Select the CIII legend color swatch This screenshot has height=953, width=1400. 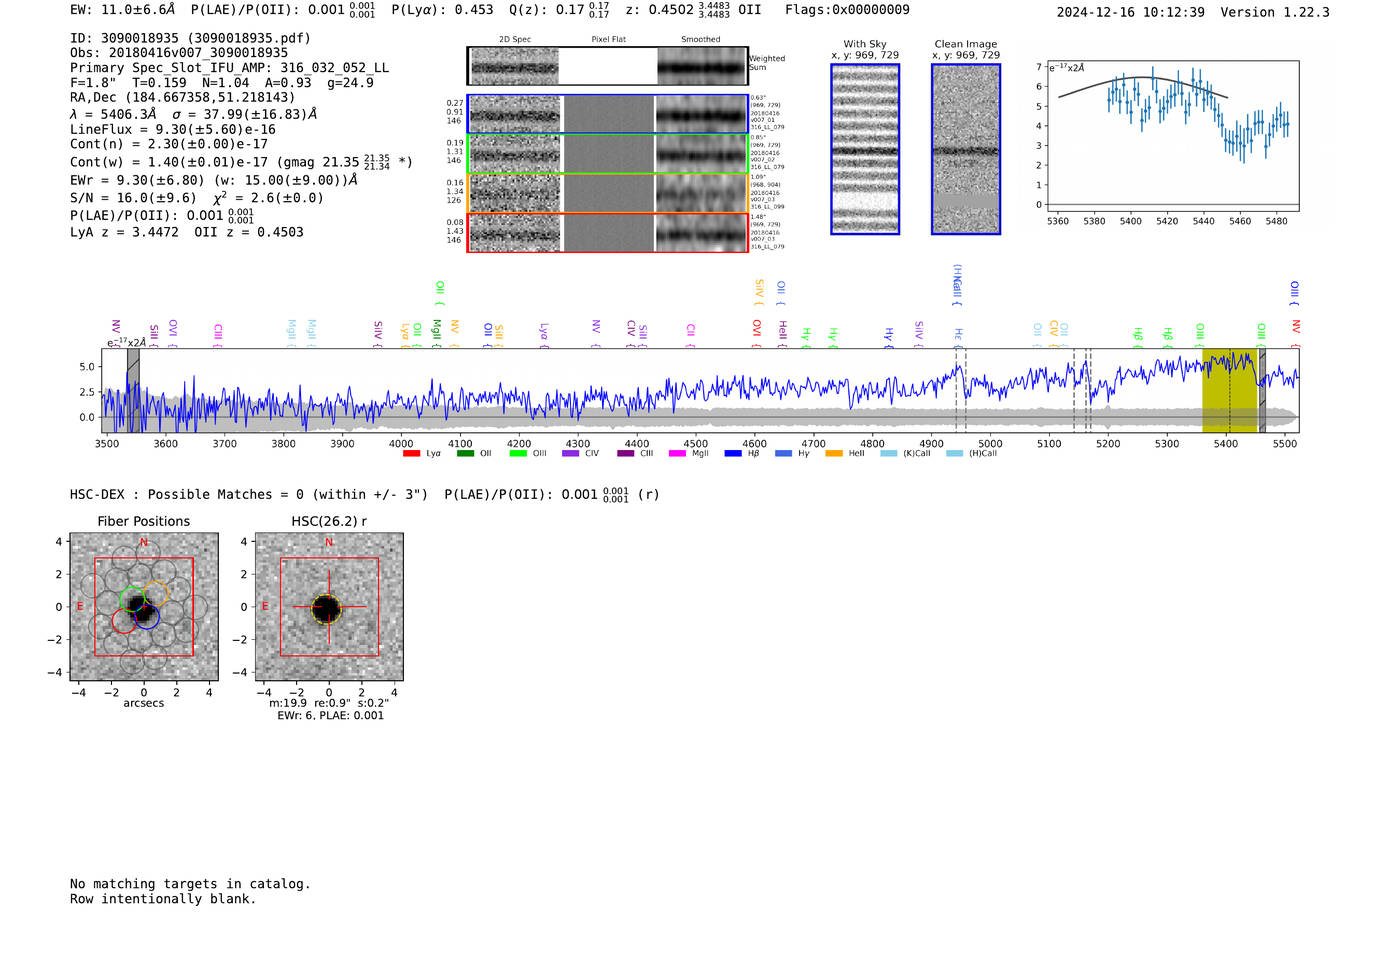pos(626,454)
